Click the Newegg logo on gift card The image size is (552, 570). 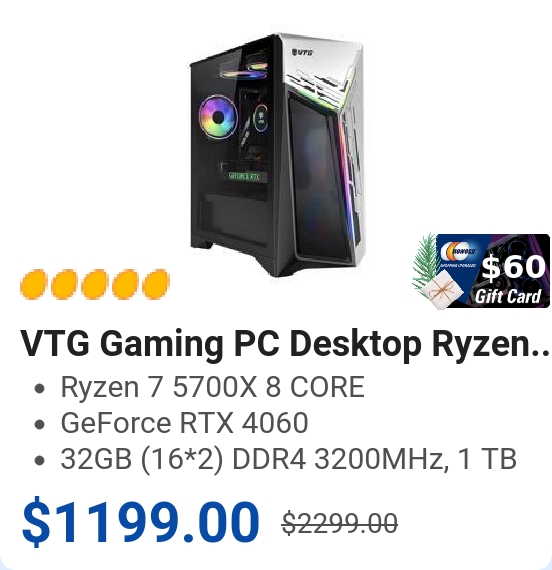click(x=459, y=252)
